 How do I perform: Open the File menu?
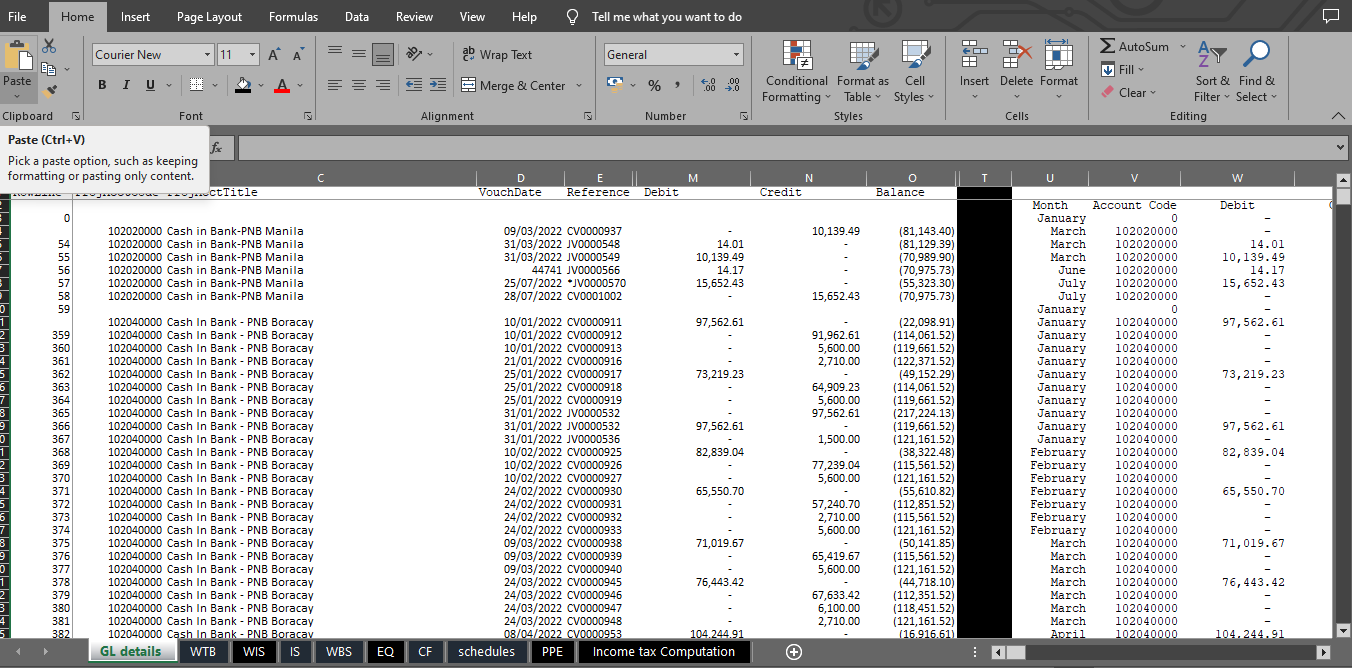[x=17, y=17]
